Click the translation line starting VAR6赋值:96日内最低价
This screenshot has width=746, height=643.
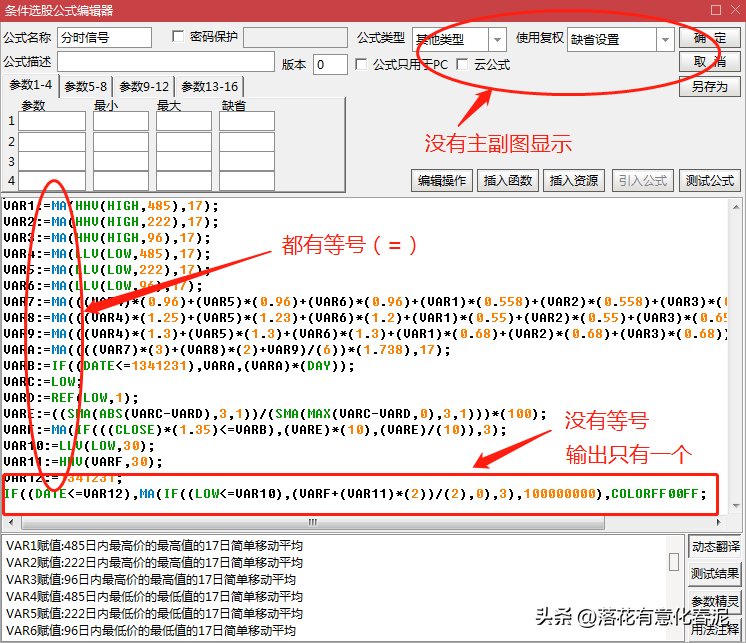(x=151, y=631)
